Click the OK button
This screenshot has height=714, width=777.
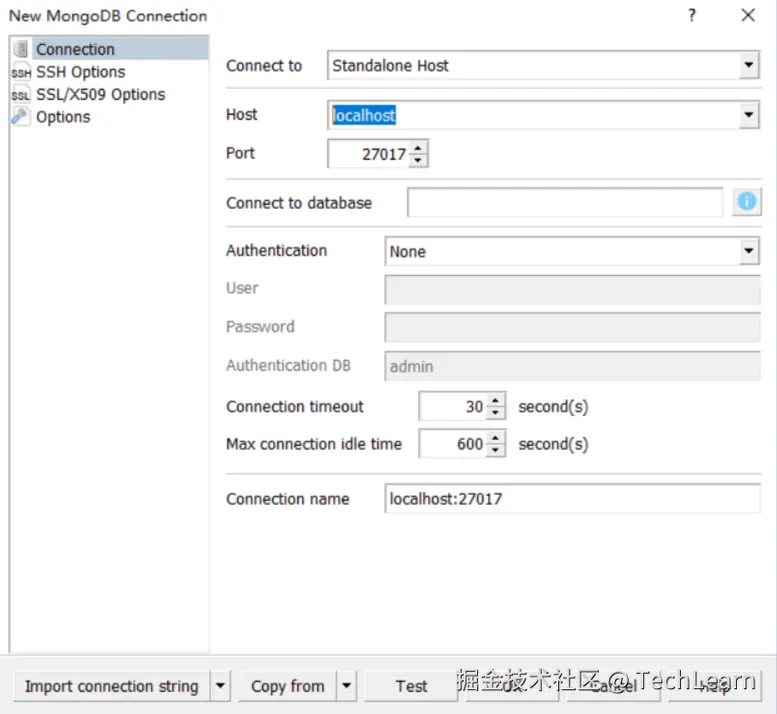point(512,686)
